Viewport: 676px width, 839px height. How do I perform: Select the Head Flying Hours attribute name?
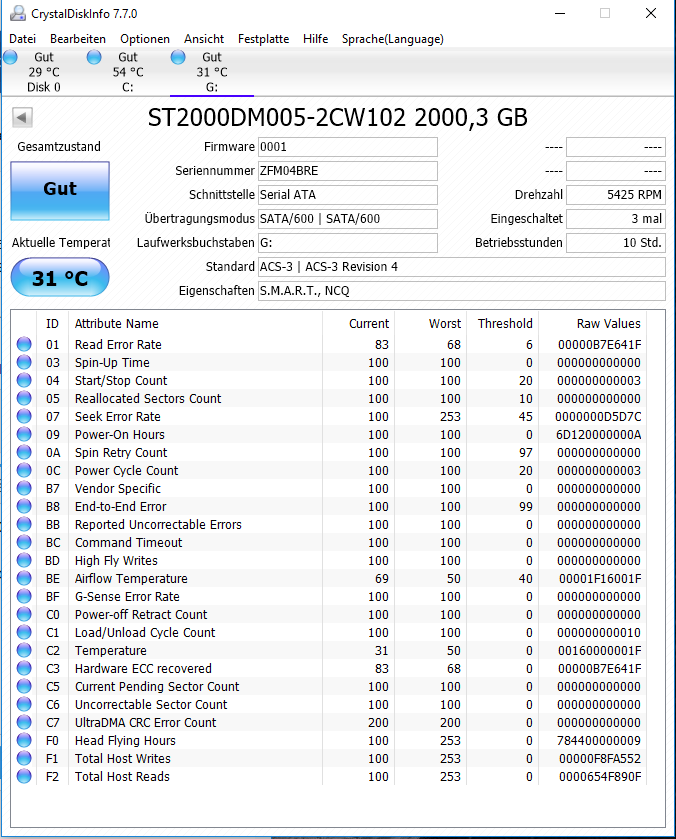coord(125,741)
